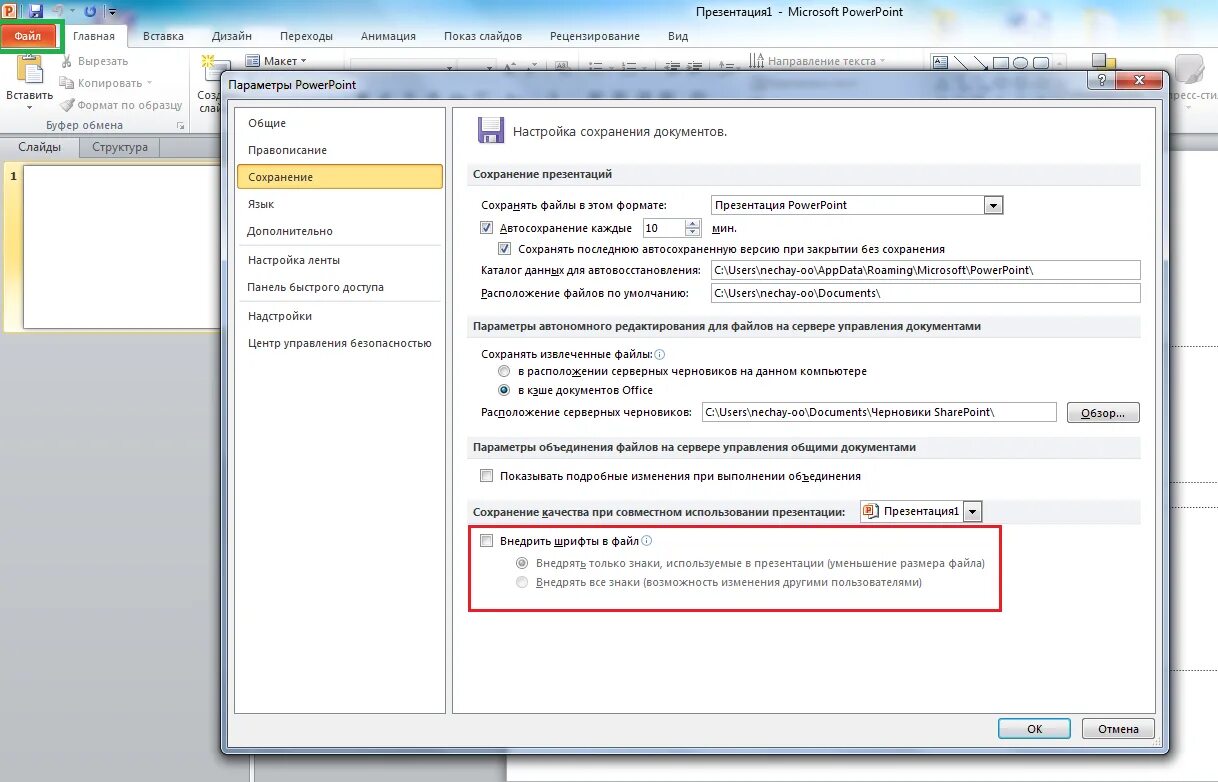Go to the Показ слайдов tab

(483, 36)
